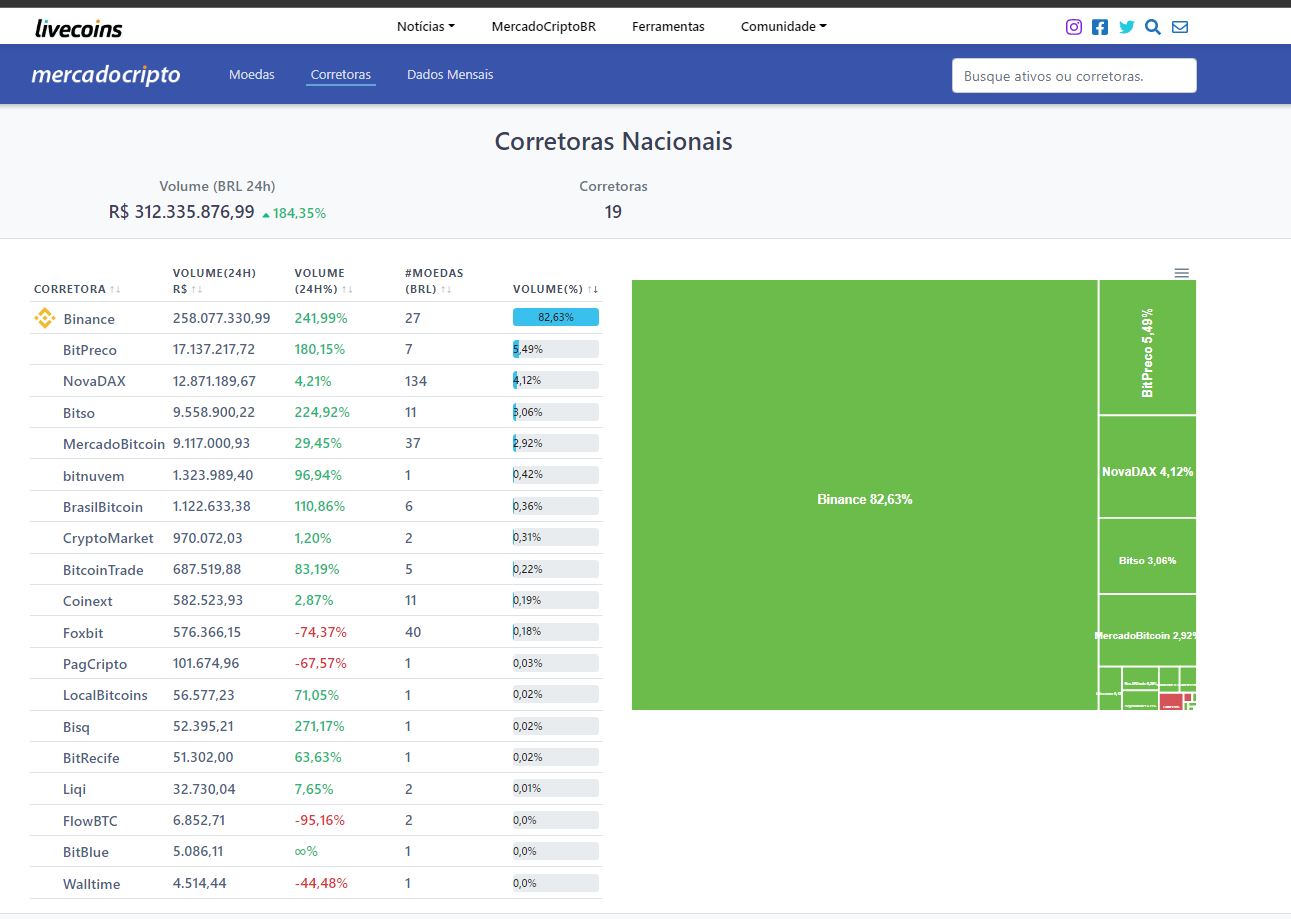Open the NovaDAX exchange link
1291x919 pixels.
tap(94, 381)
